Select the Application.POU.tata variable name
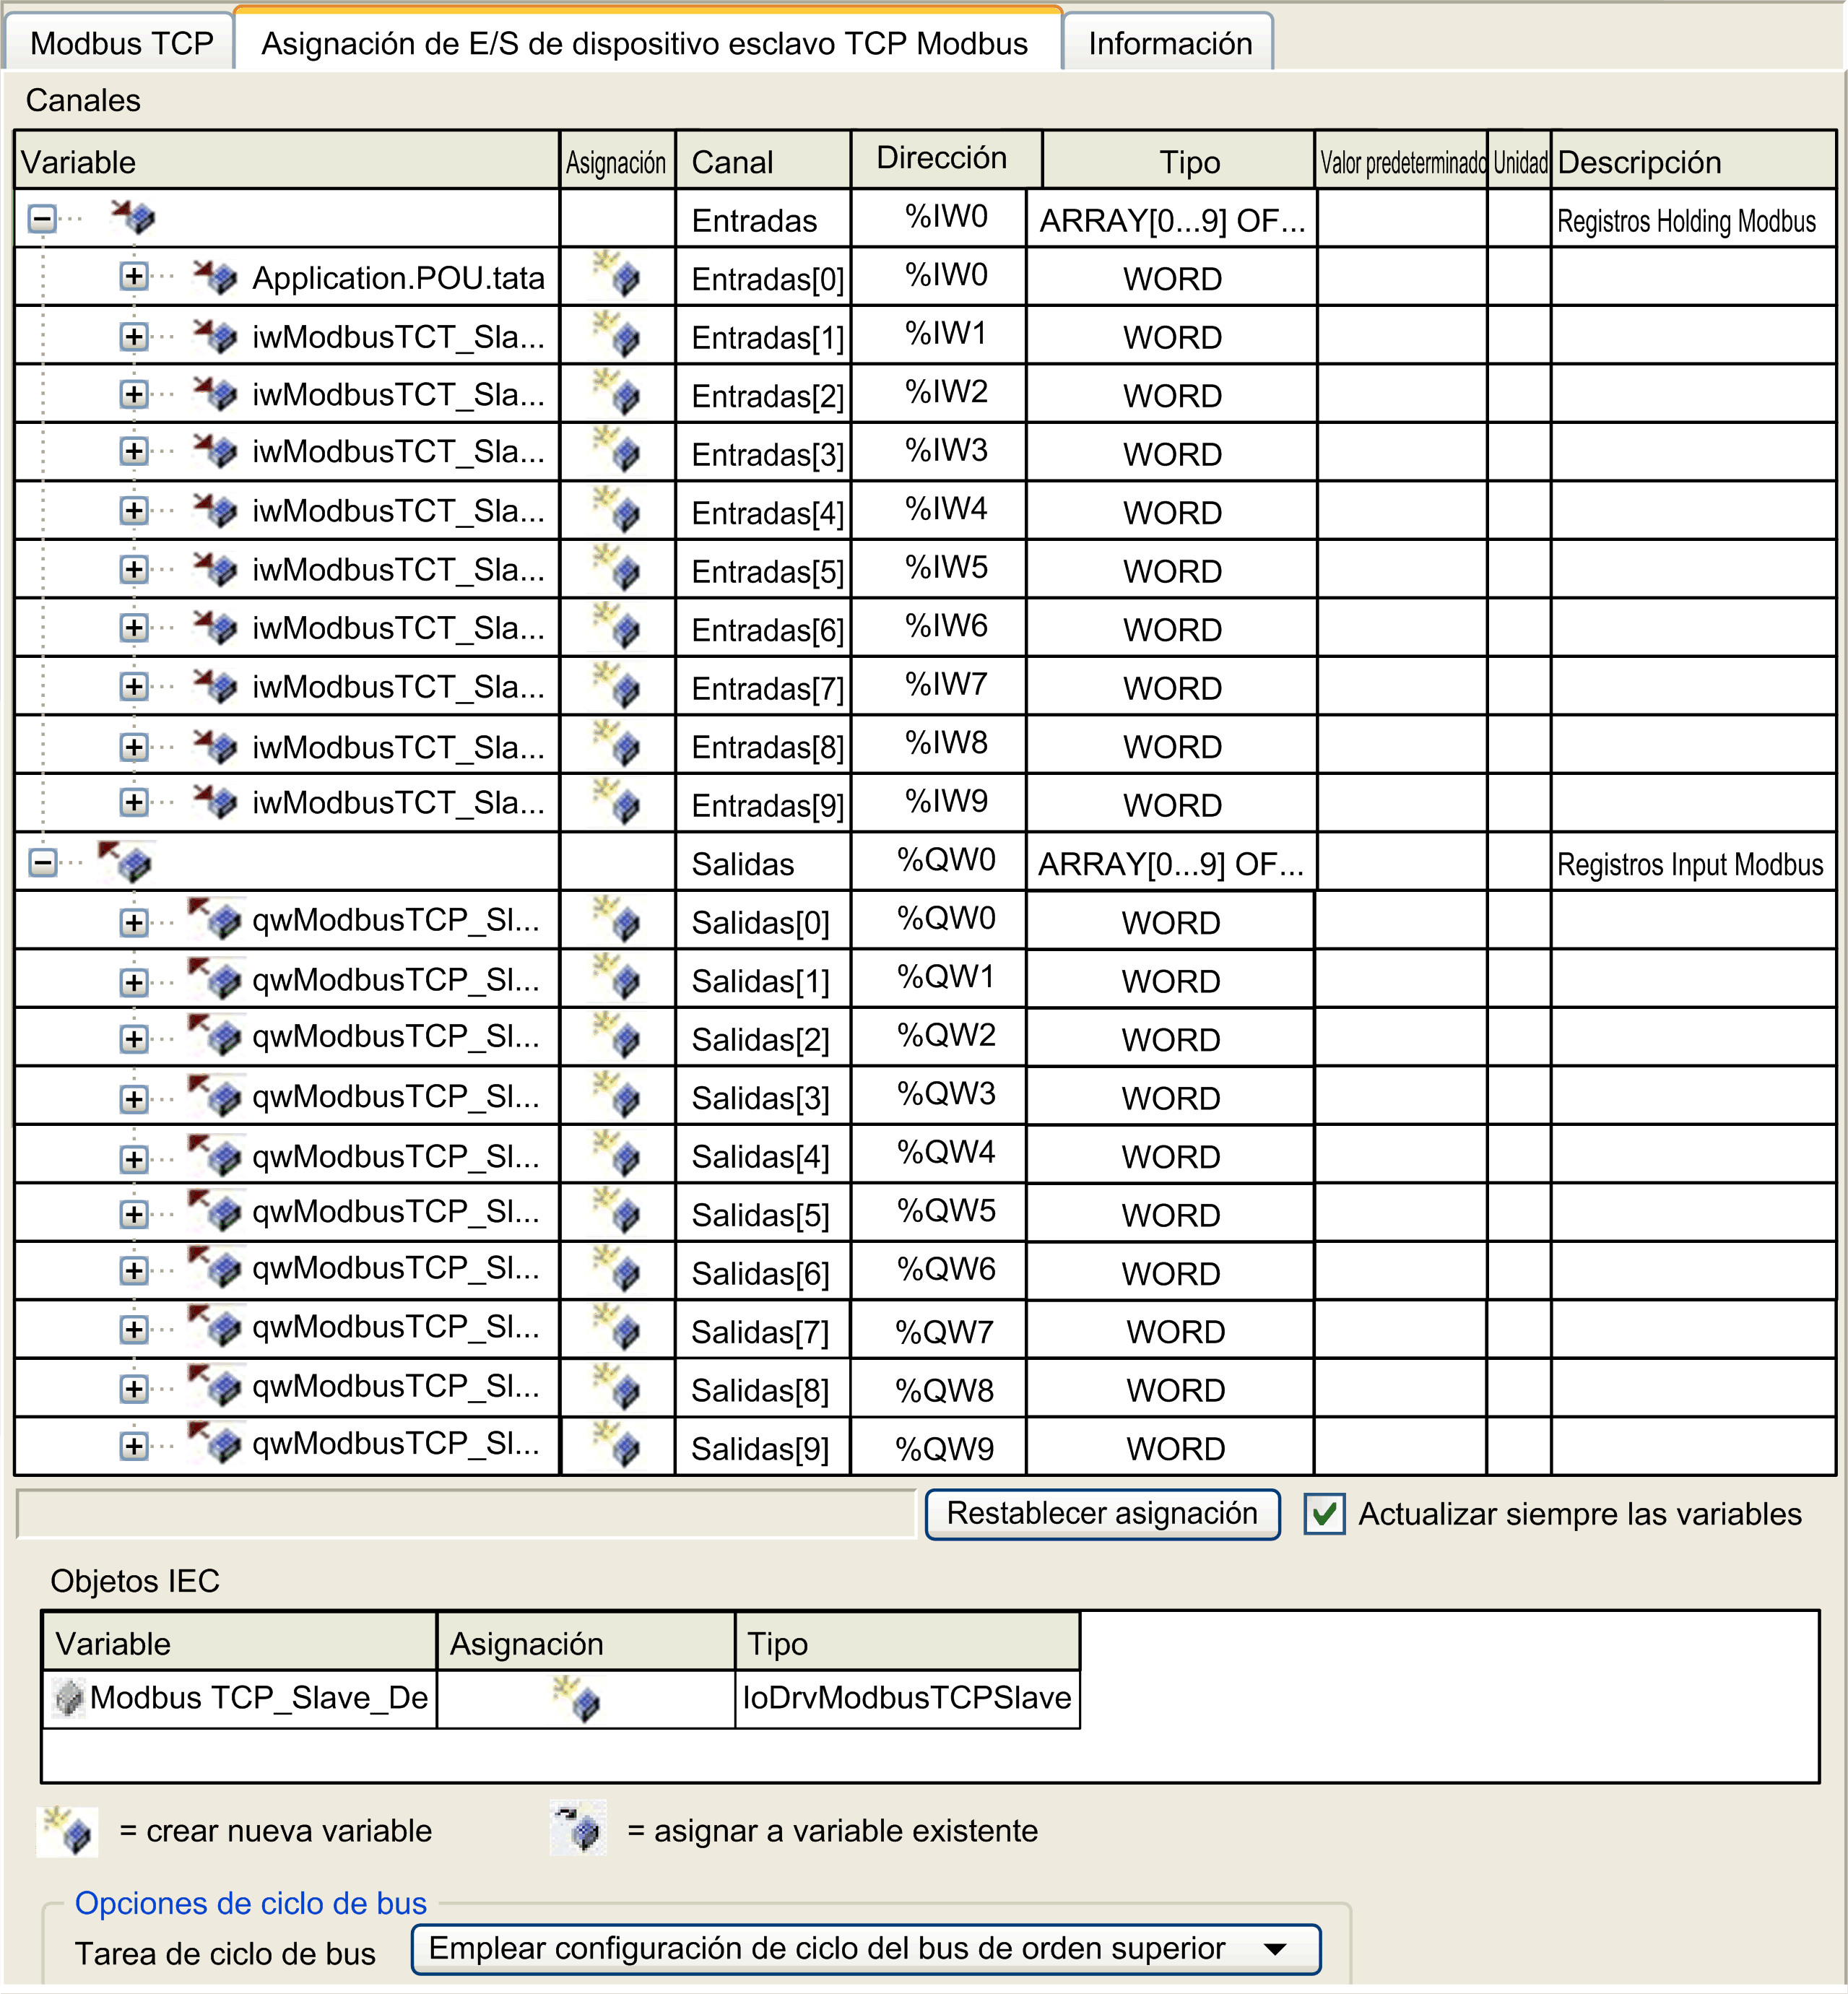 398,278
